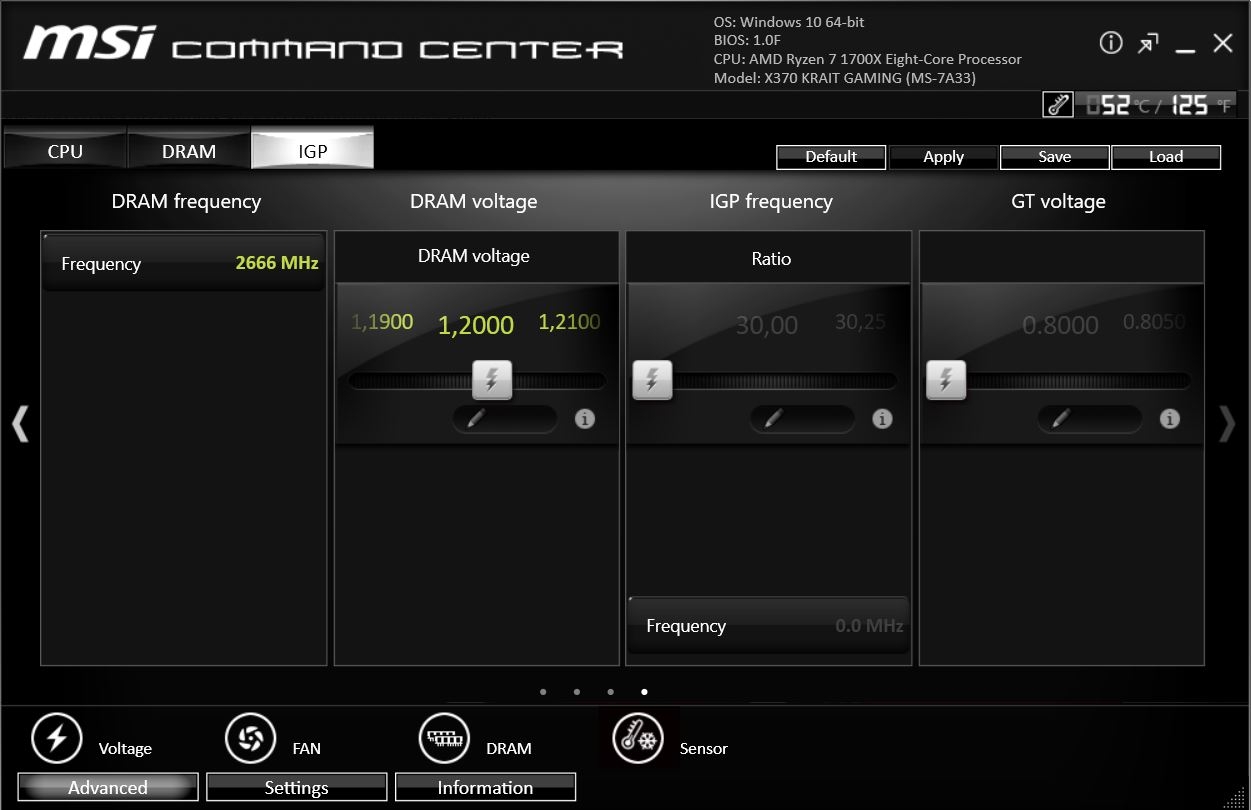The image size is (1251, 810).
Task: Select the second page indicator dot
Action: [x=577, y=691]
